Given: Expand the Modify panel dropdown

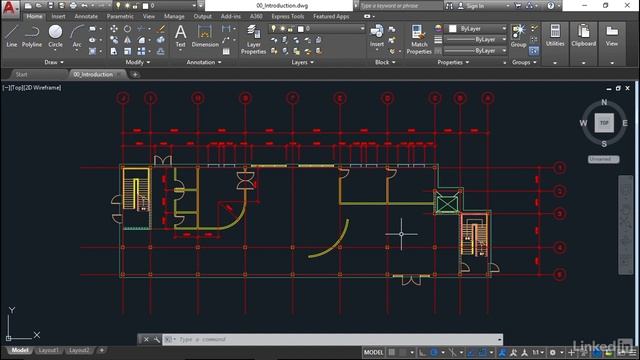Looking at the screenshot, I should click(138, 62).
